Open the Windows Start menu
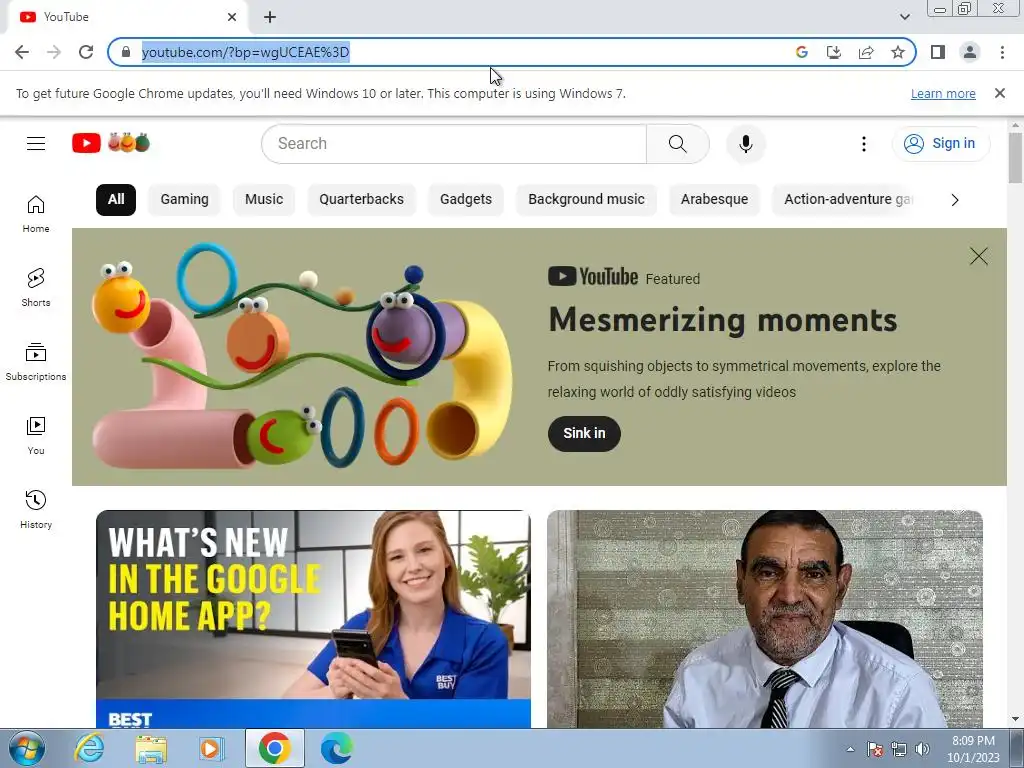 [x=26, y=748]
